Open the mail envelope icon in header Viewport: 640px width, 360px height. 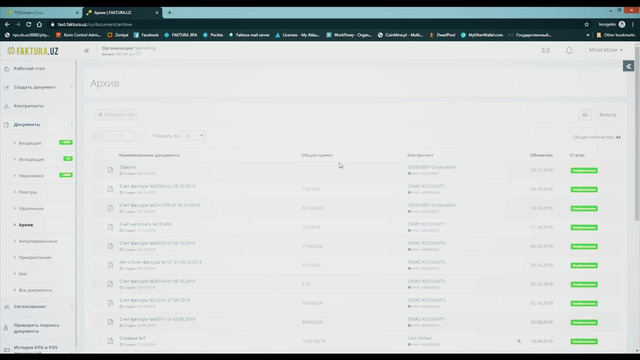pos(545,50)
